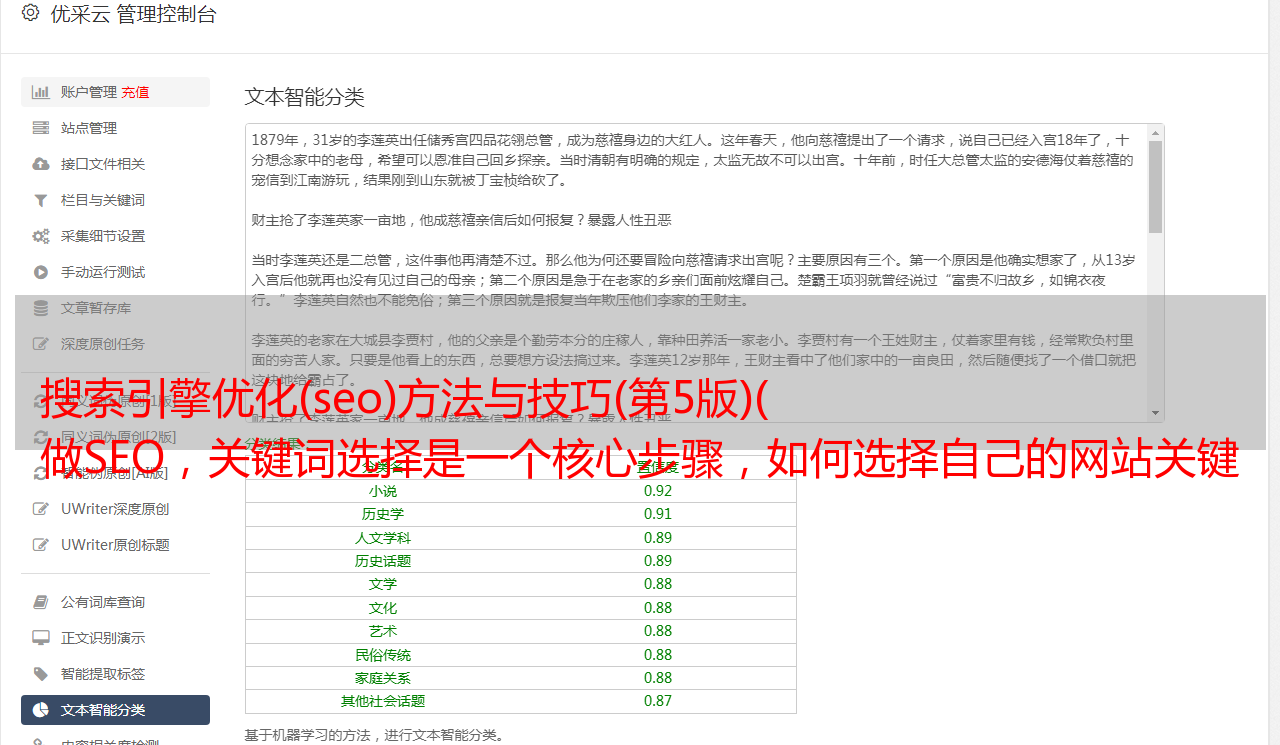Viewport: 1280px width, 745px height.
Task: Click the book icon for 公有词库查询
Action: 41,602
